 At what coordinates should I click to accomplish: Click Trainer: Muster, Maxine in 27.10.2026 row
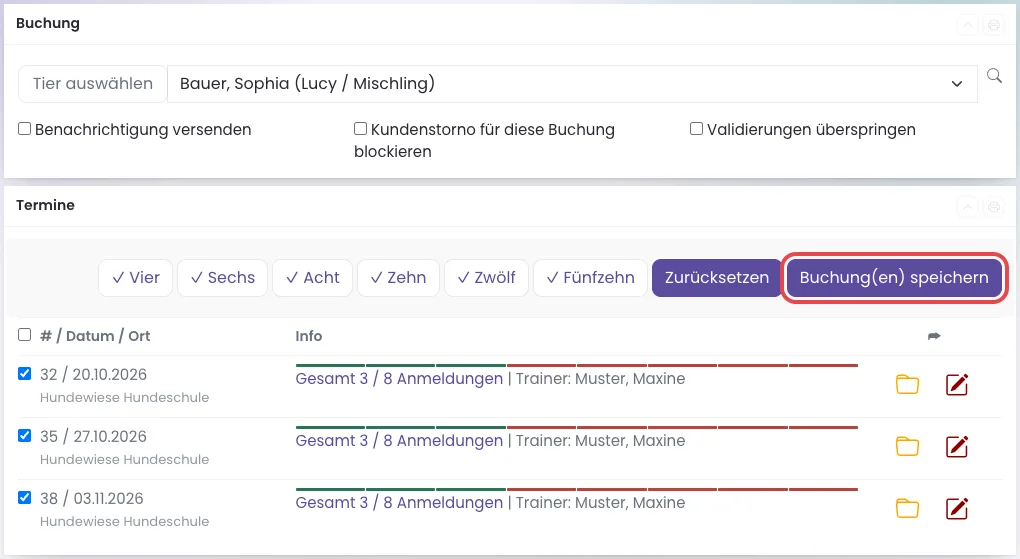pos(600,441)
